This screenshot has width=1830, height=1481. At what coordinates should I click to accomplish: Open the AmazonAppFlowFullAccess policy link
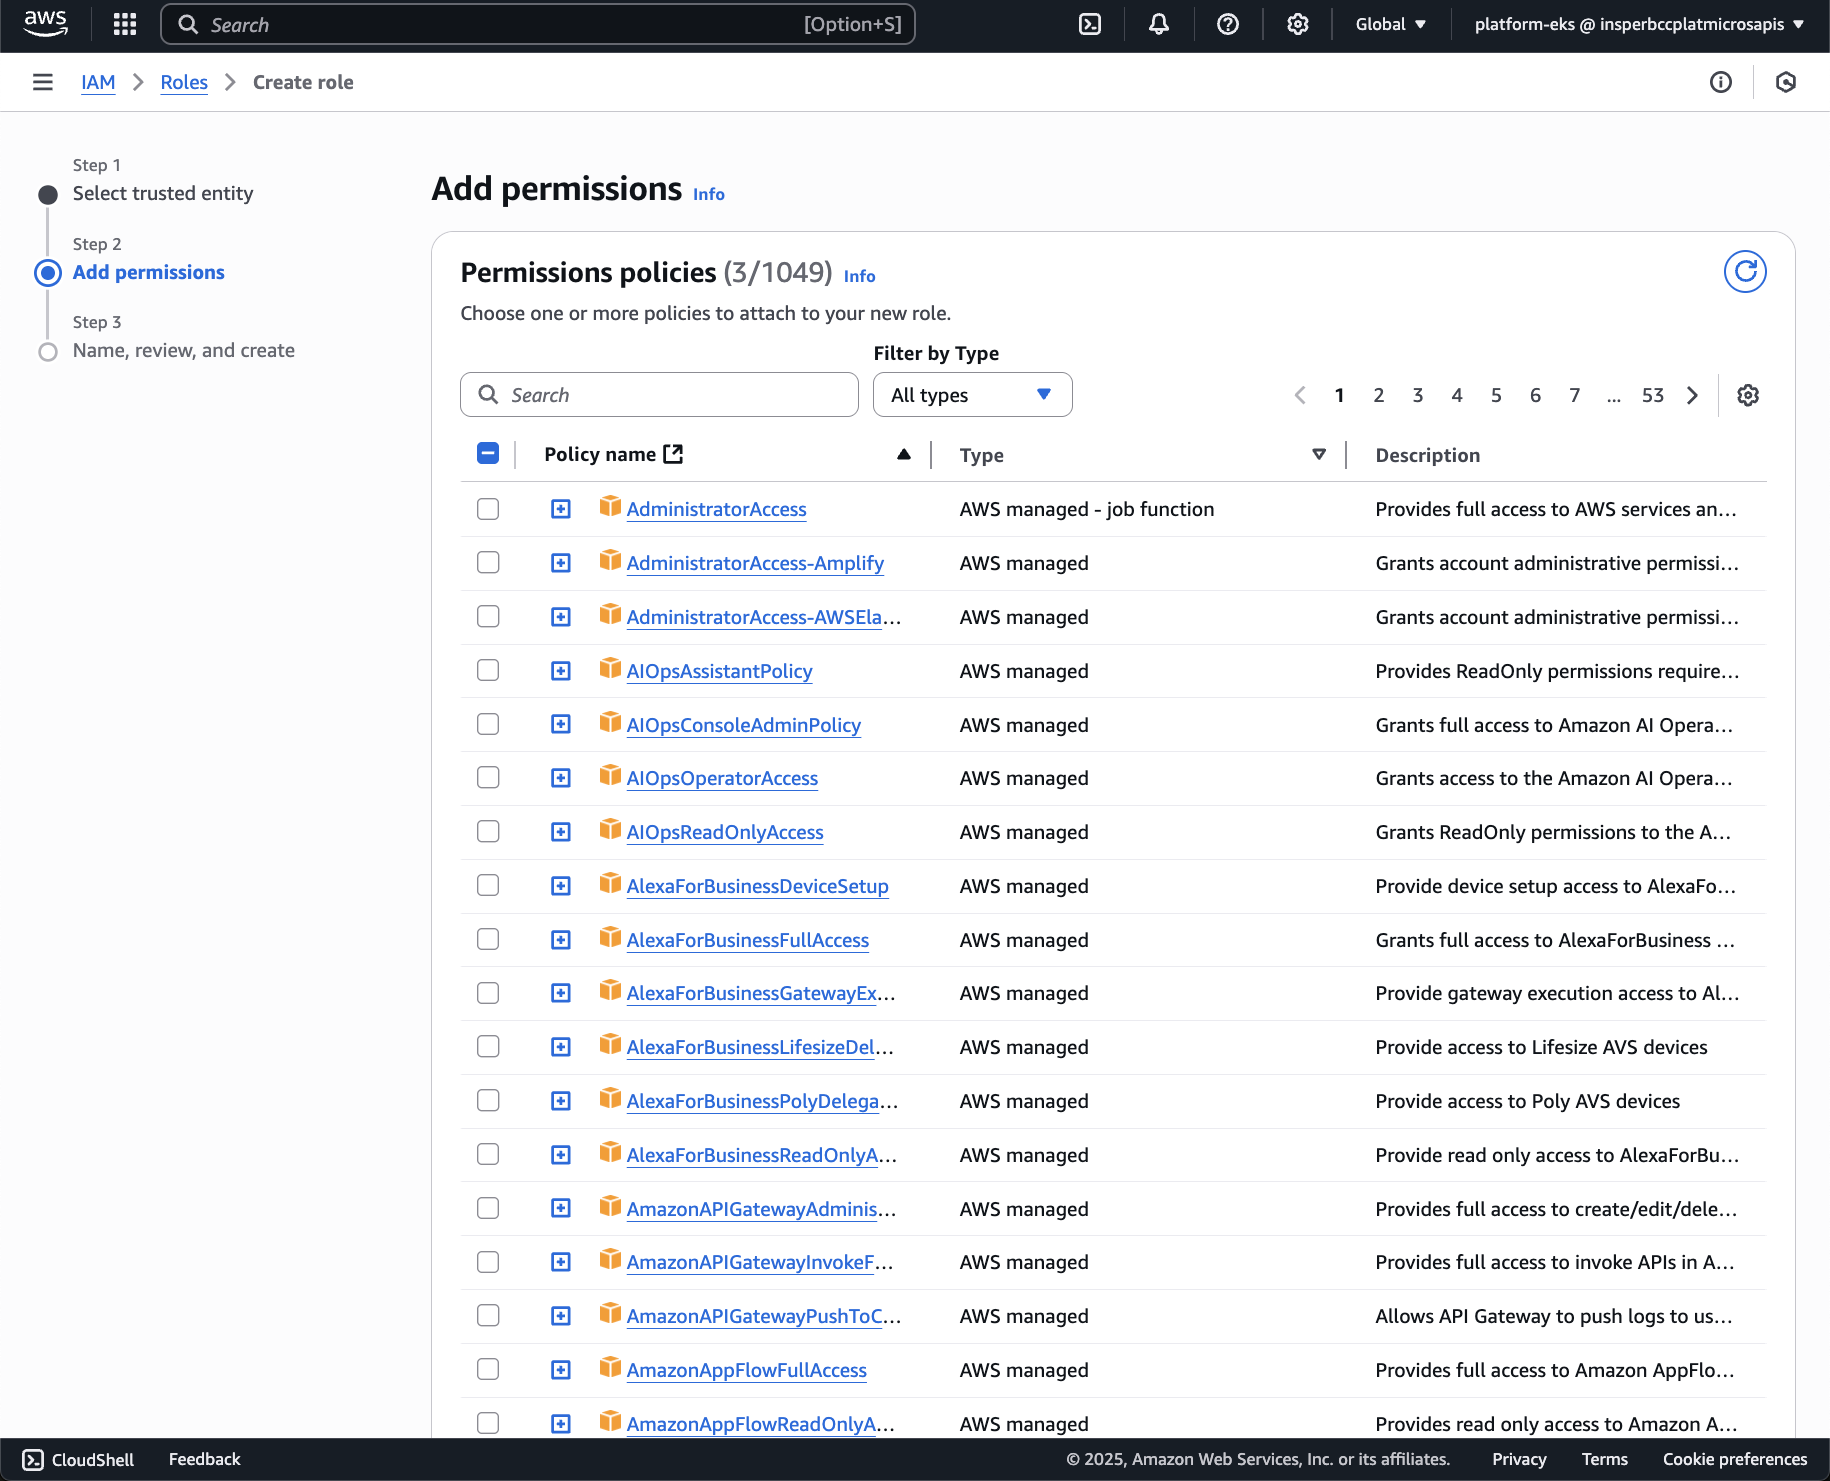tap(746, 1370)
